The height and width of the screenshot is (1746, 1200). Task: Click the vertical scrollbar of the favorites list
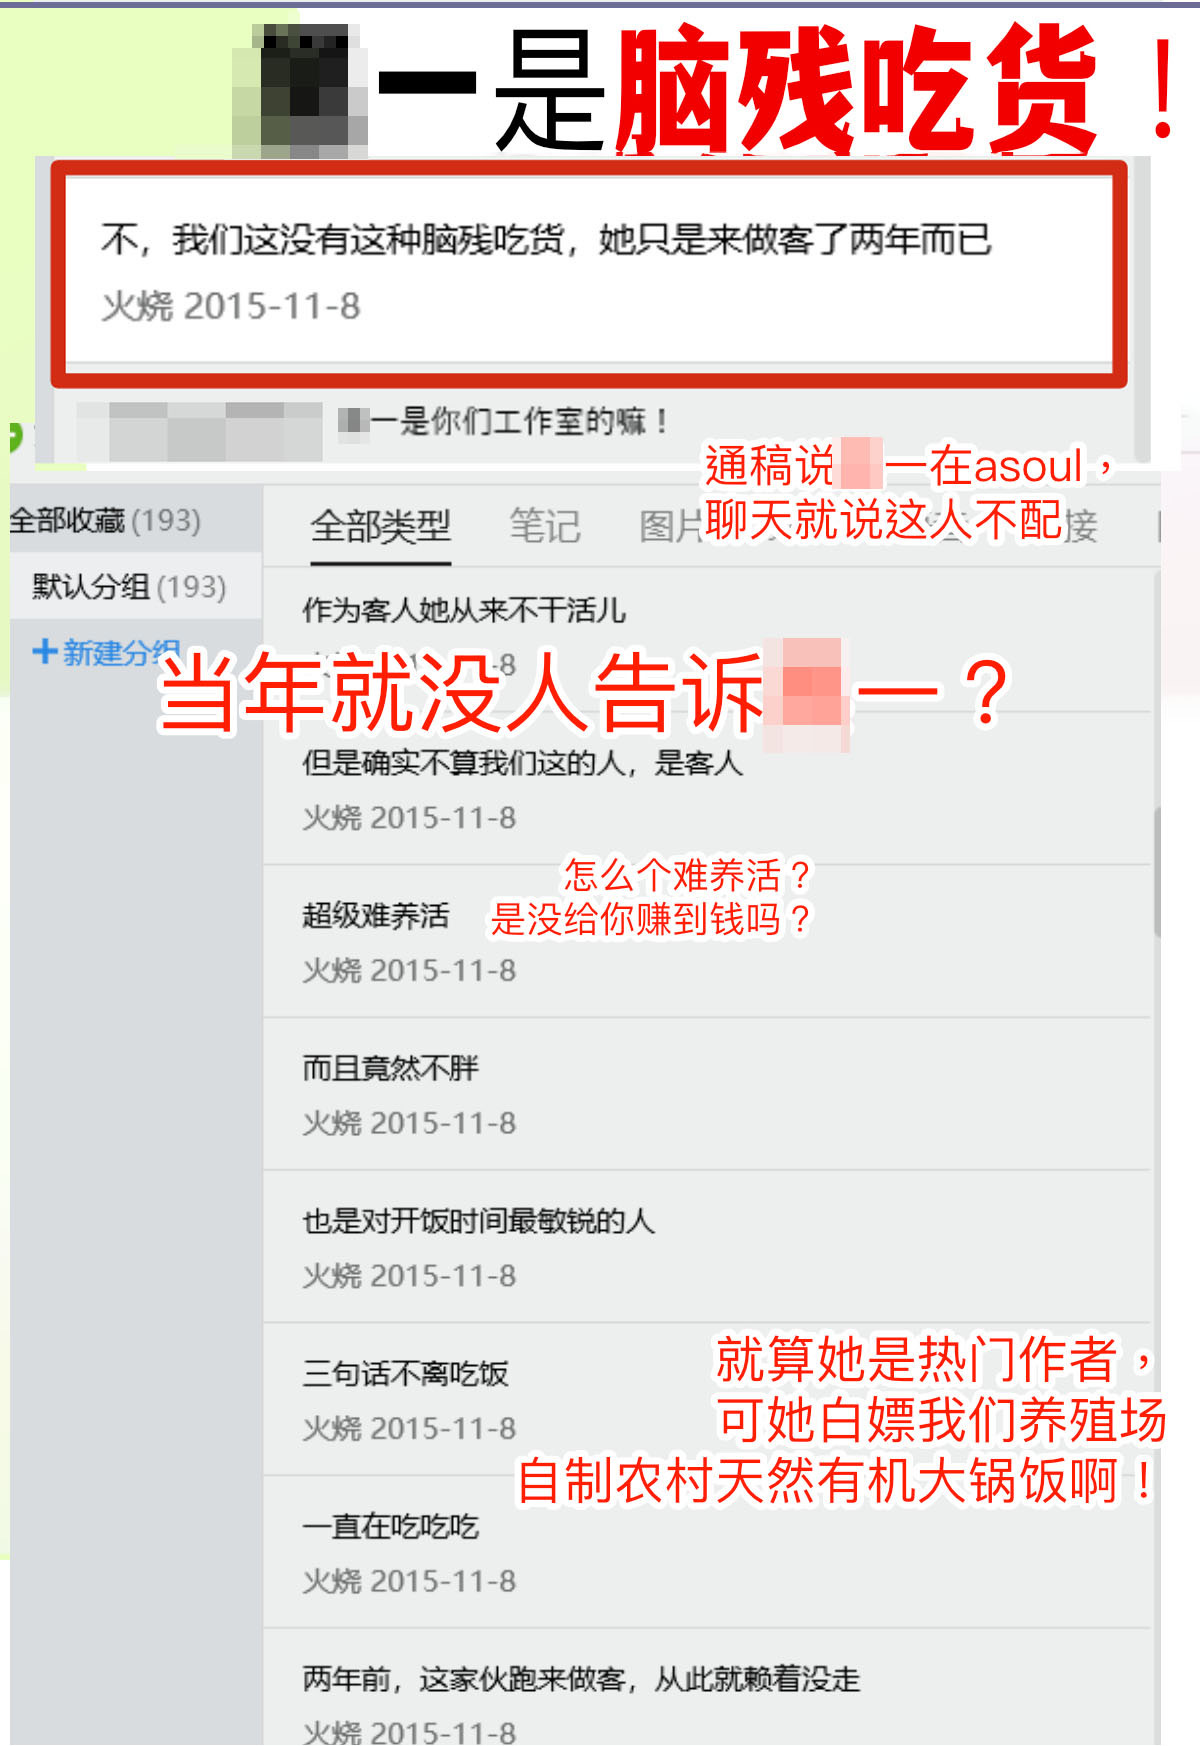tap(1157, 870)
